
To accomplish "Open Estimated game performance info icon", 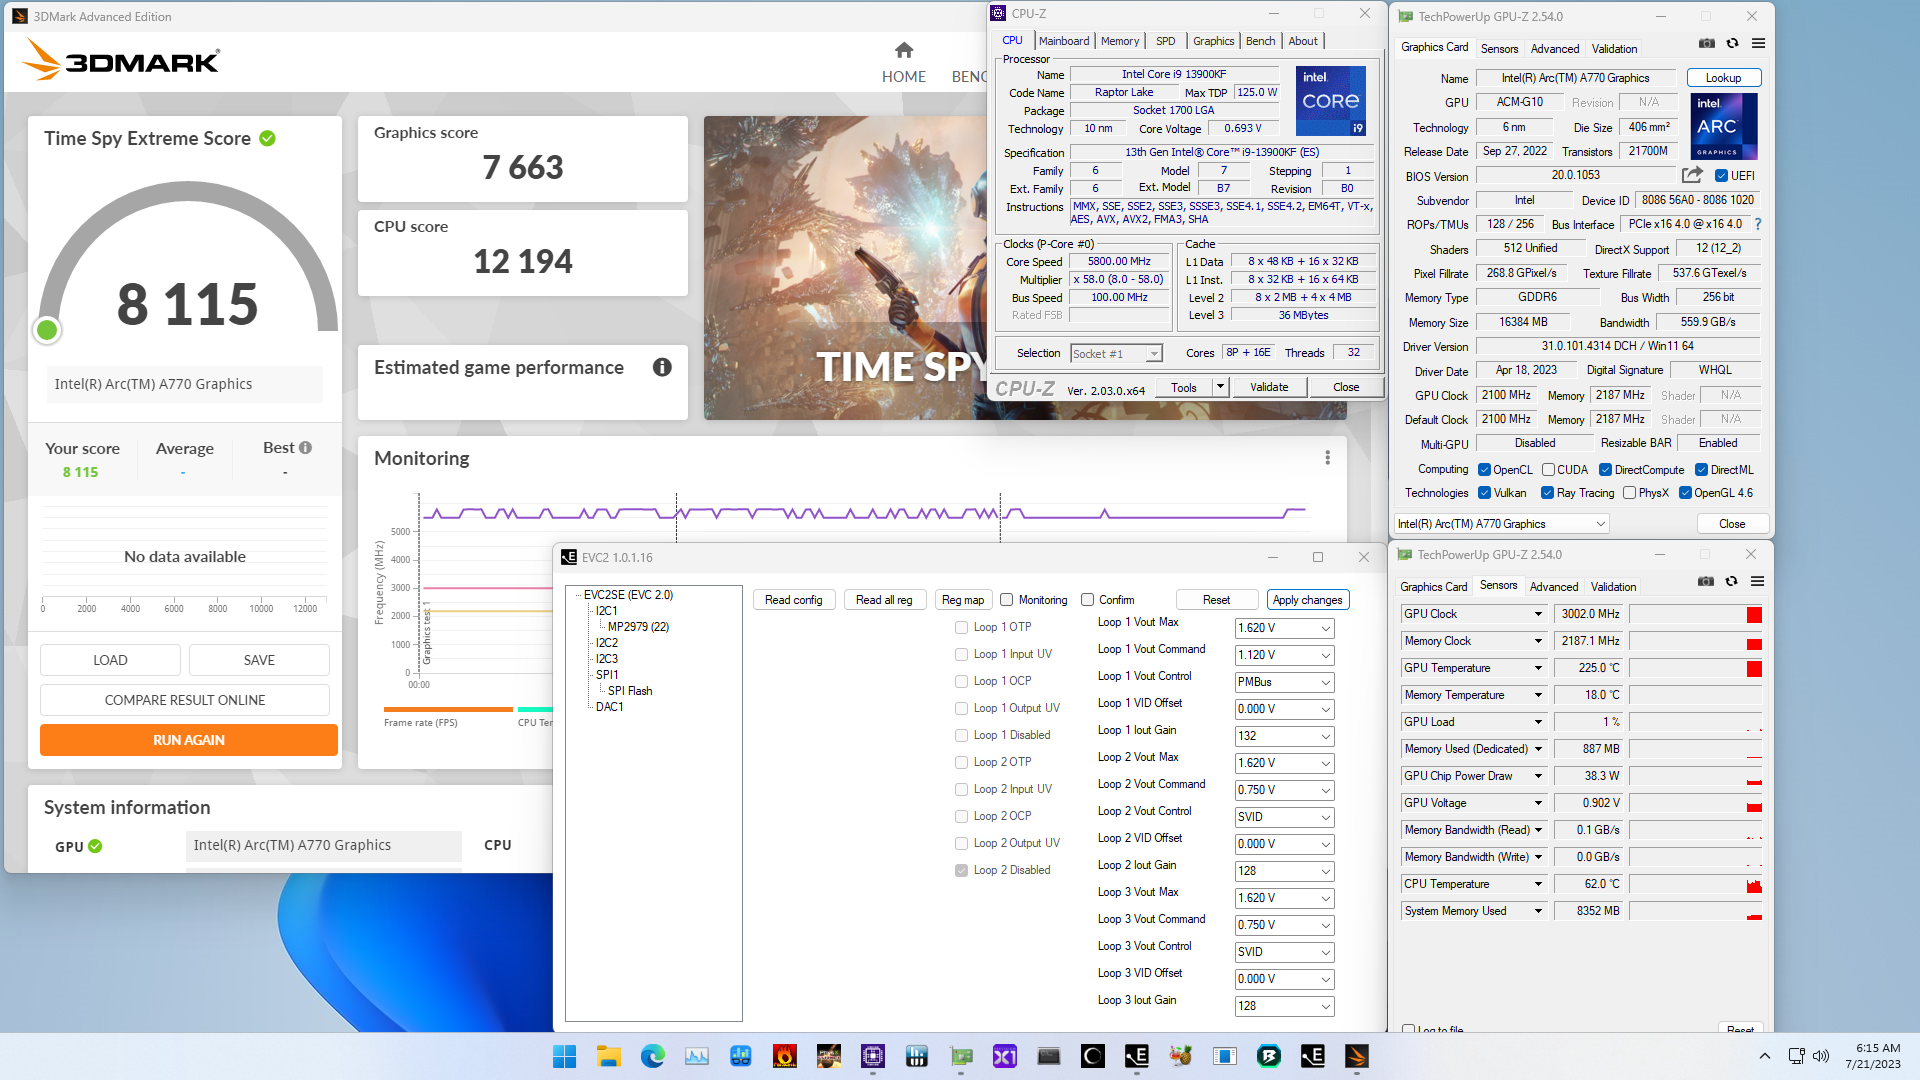I will tap(662, 367).
